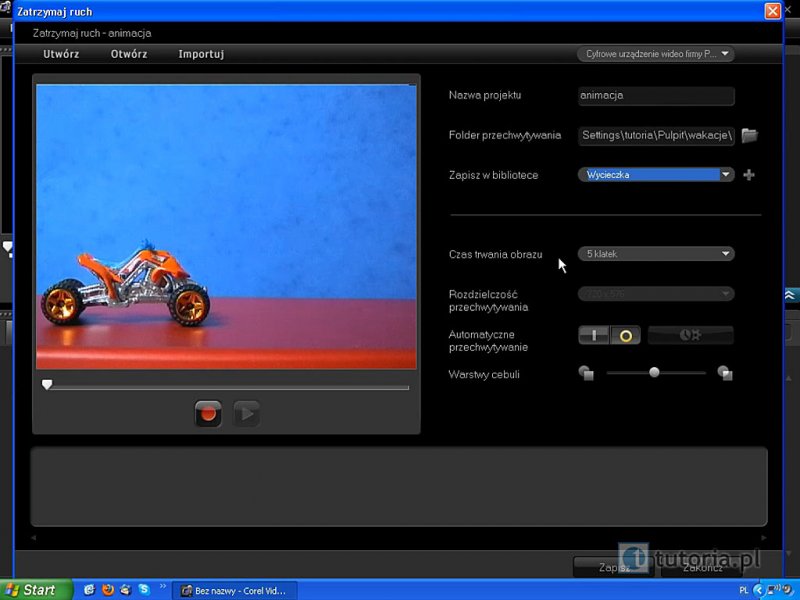800x600 pixels.
Task: Click the Importuj menu item
Action: [201, 54]
